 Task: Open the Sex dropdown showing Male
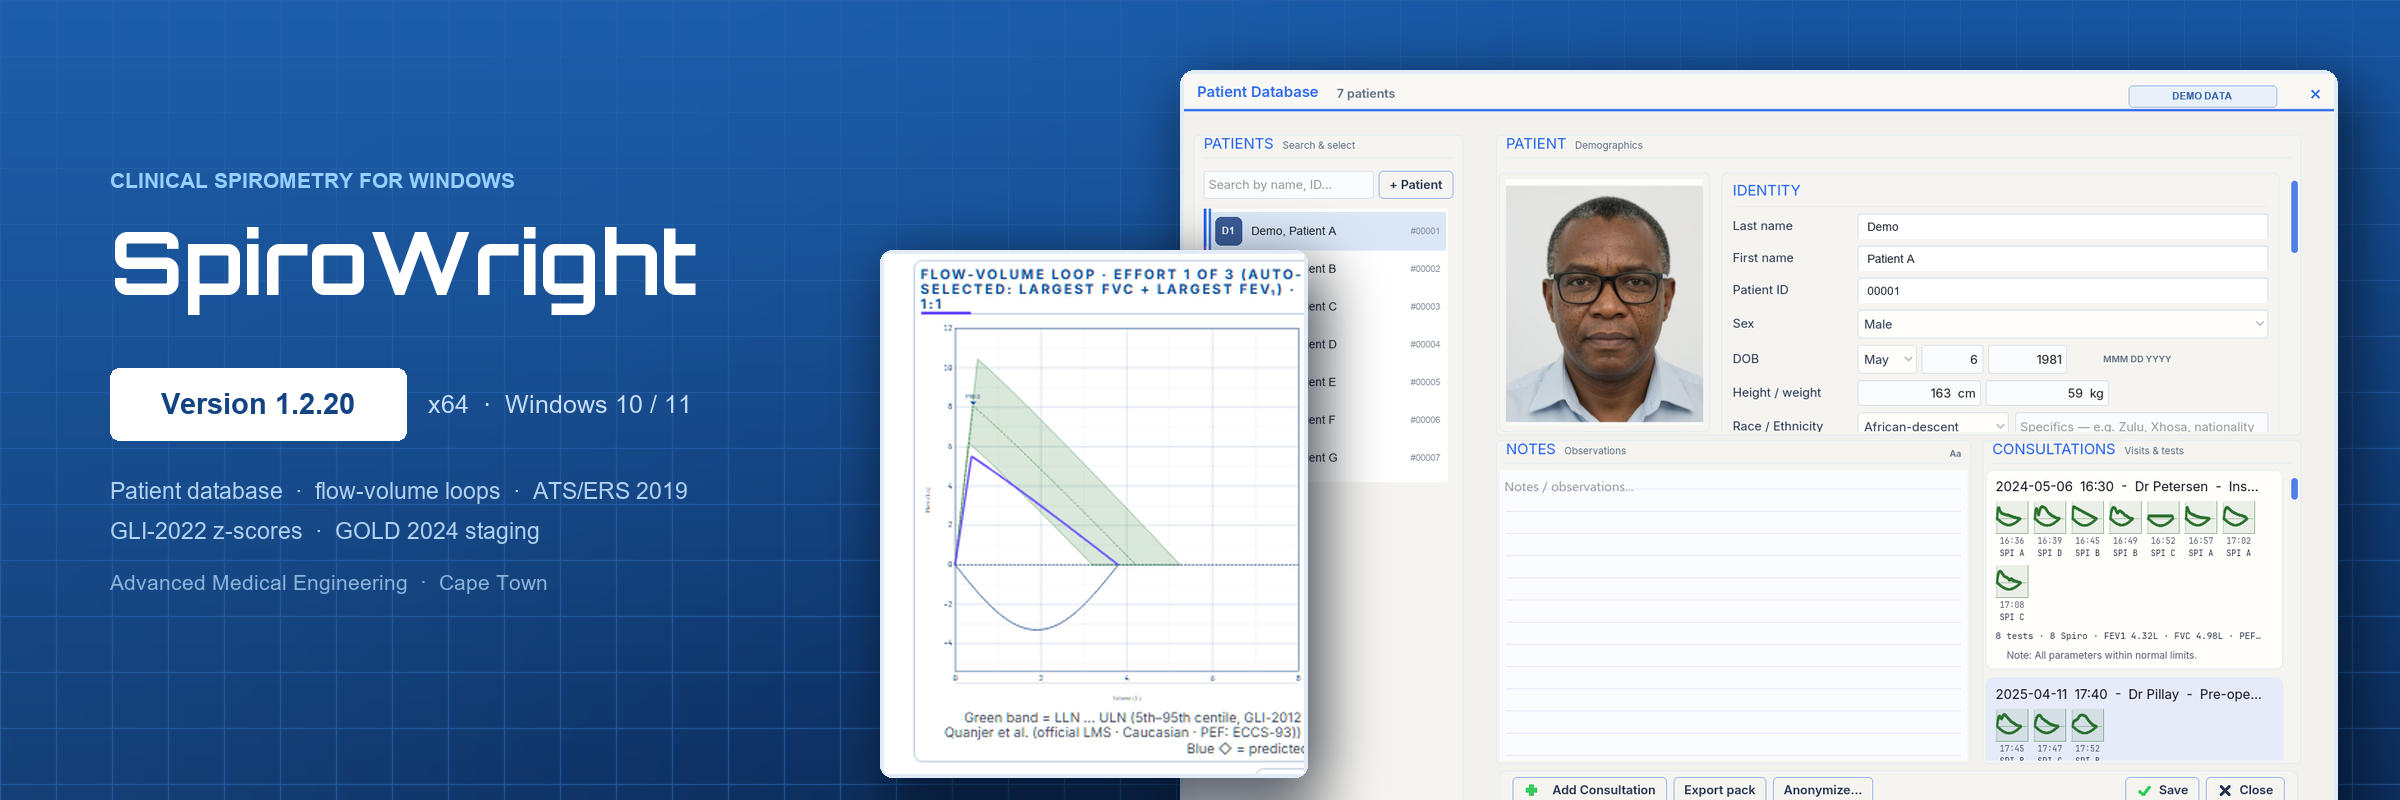[x=2063, y=324]
